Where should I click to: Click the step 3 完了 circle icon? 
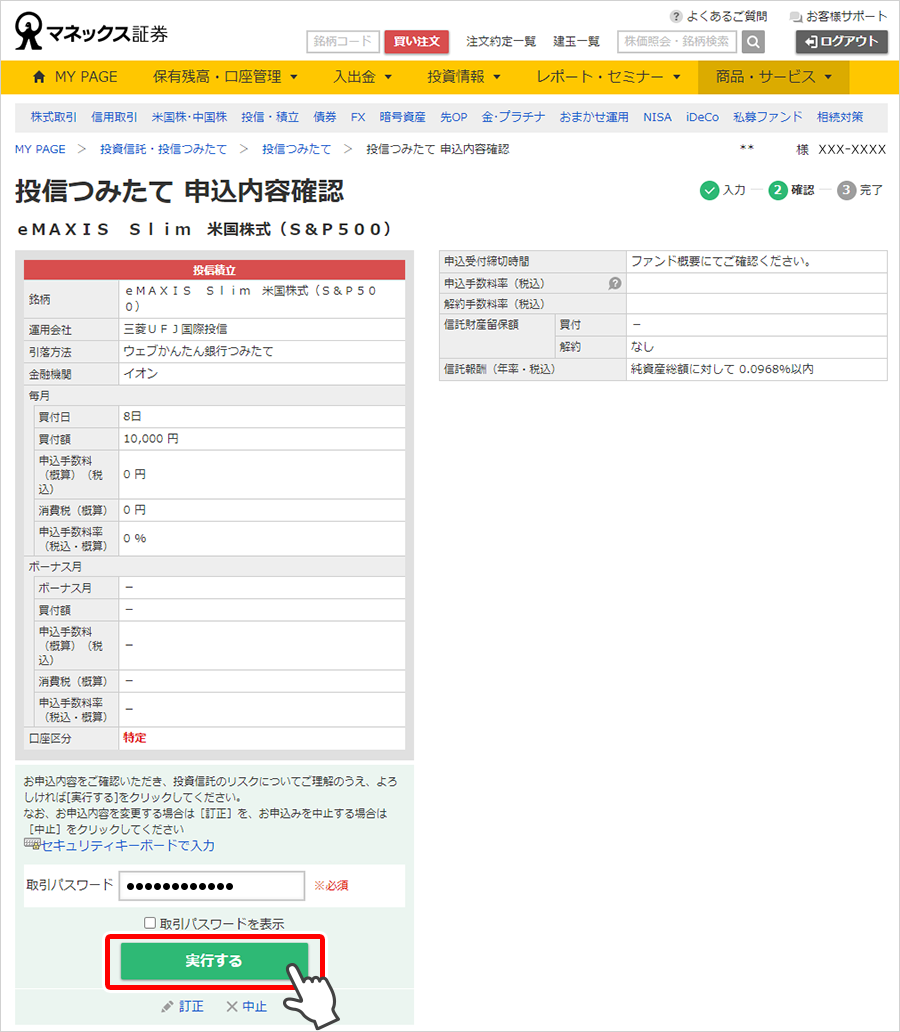coord(846,190)
